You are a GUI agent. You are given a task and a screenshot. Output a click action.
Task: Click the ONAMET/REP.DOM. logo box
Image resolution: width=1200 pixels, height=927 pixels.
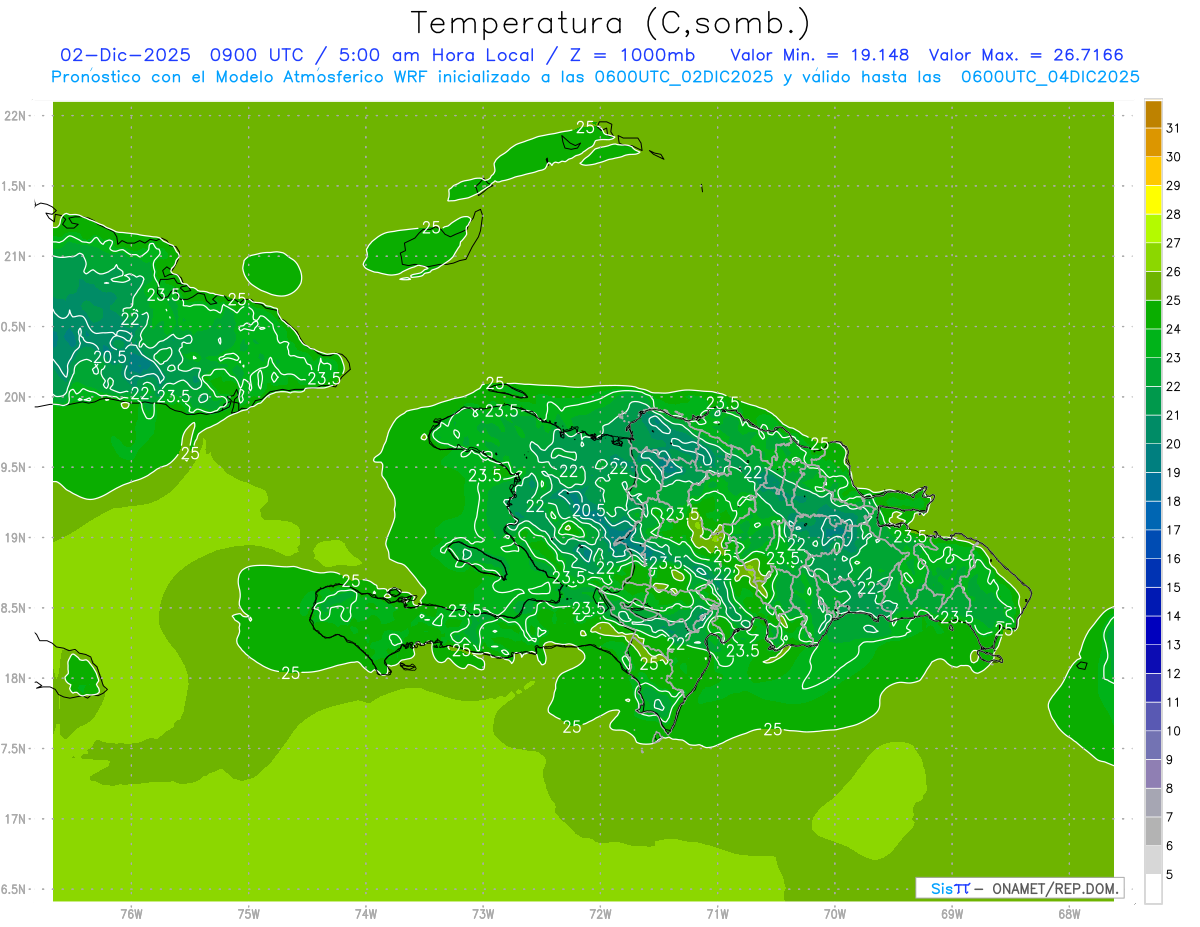tap(1019, 888)
